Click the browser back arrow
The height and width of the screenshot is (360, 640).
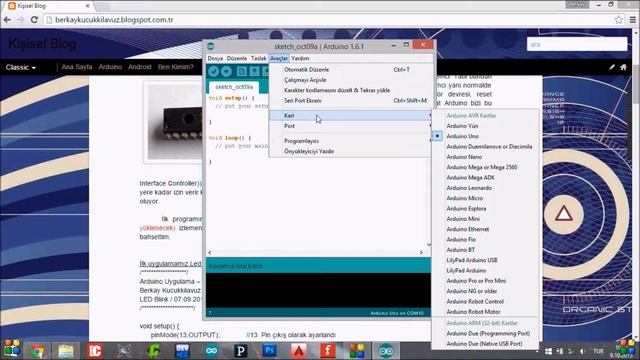(x=7, y=20)
